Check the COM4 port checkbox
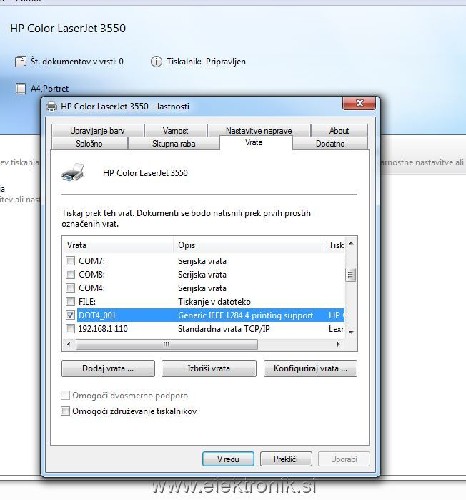The width and height of the screenshot is (466, 500). (70, 288)
